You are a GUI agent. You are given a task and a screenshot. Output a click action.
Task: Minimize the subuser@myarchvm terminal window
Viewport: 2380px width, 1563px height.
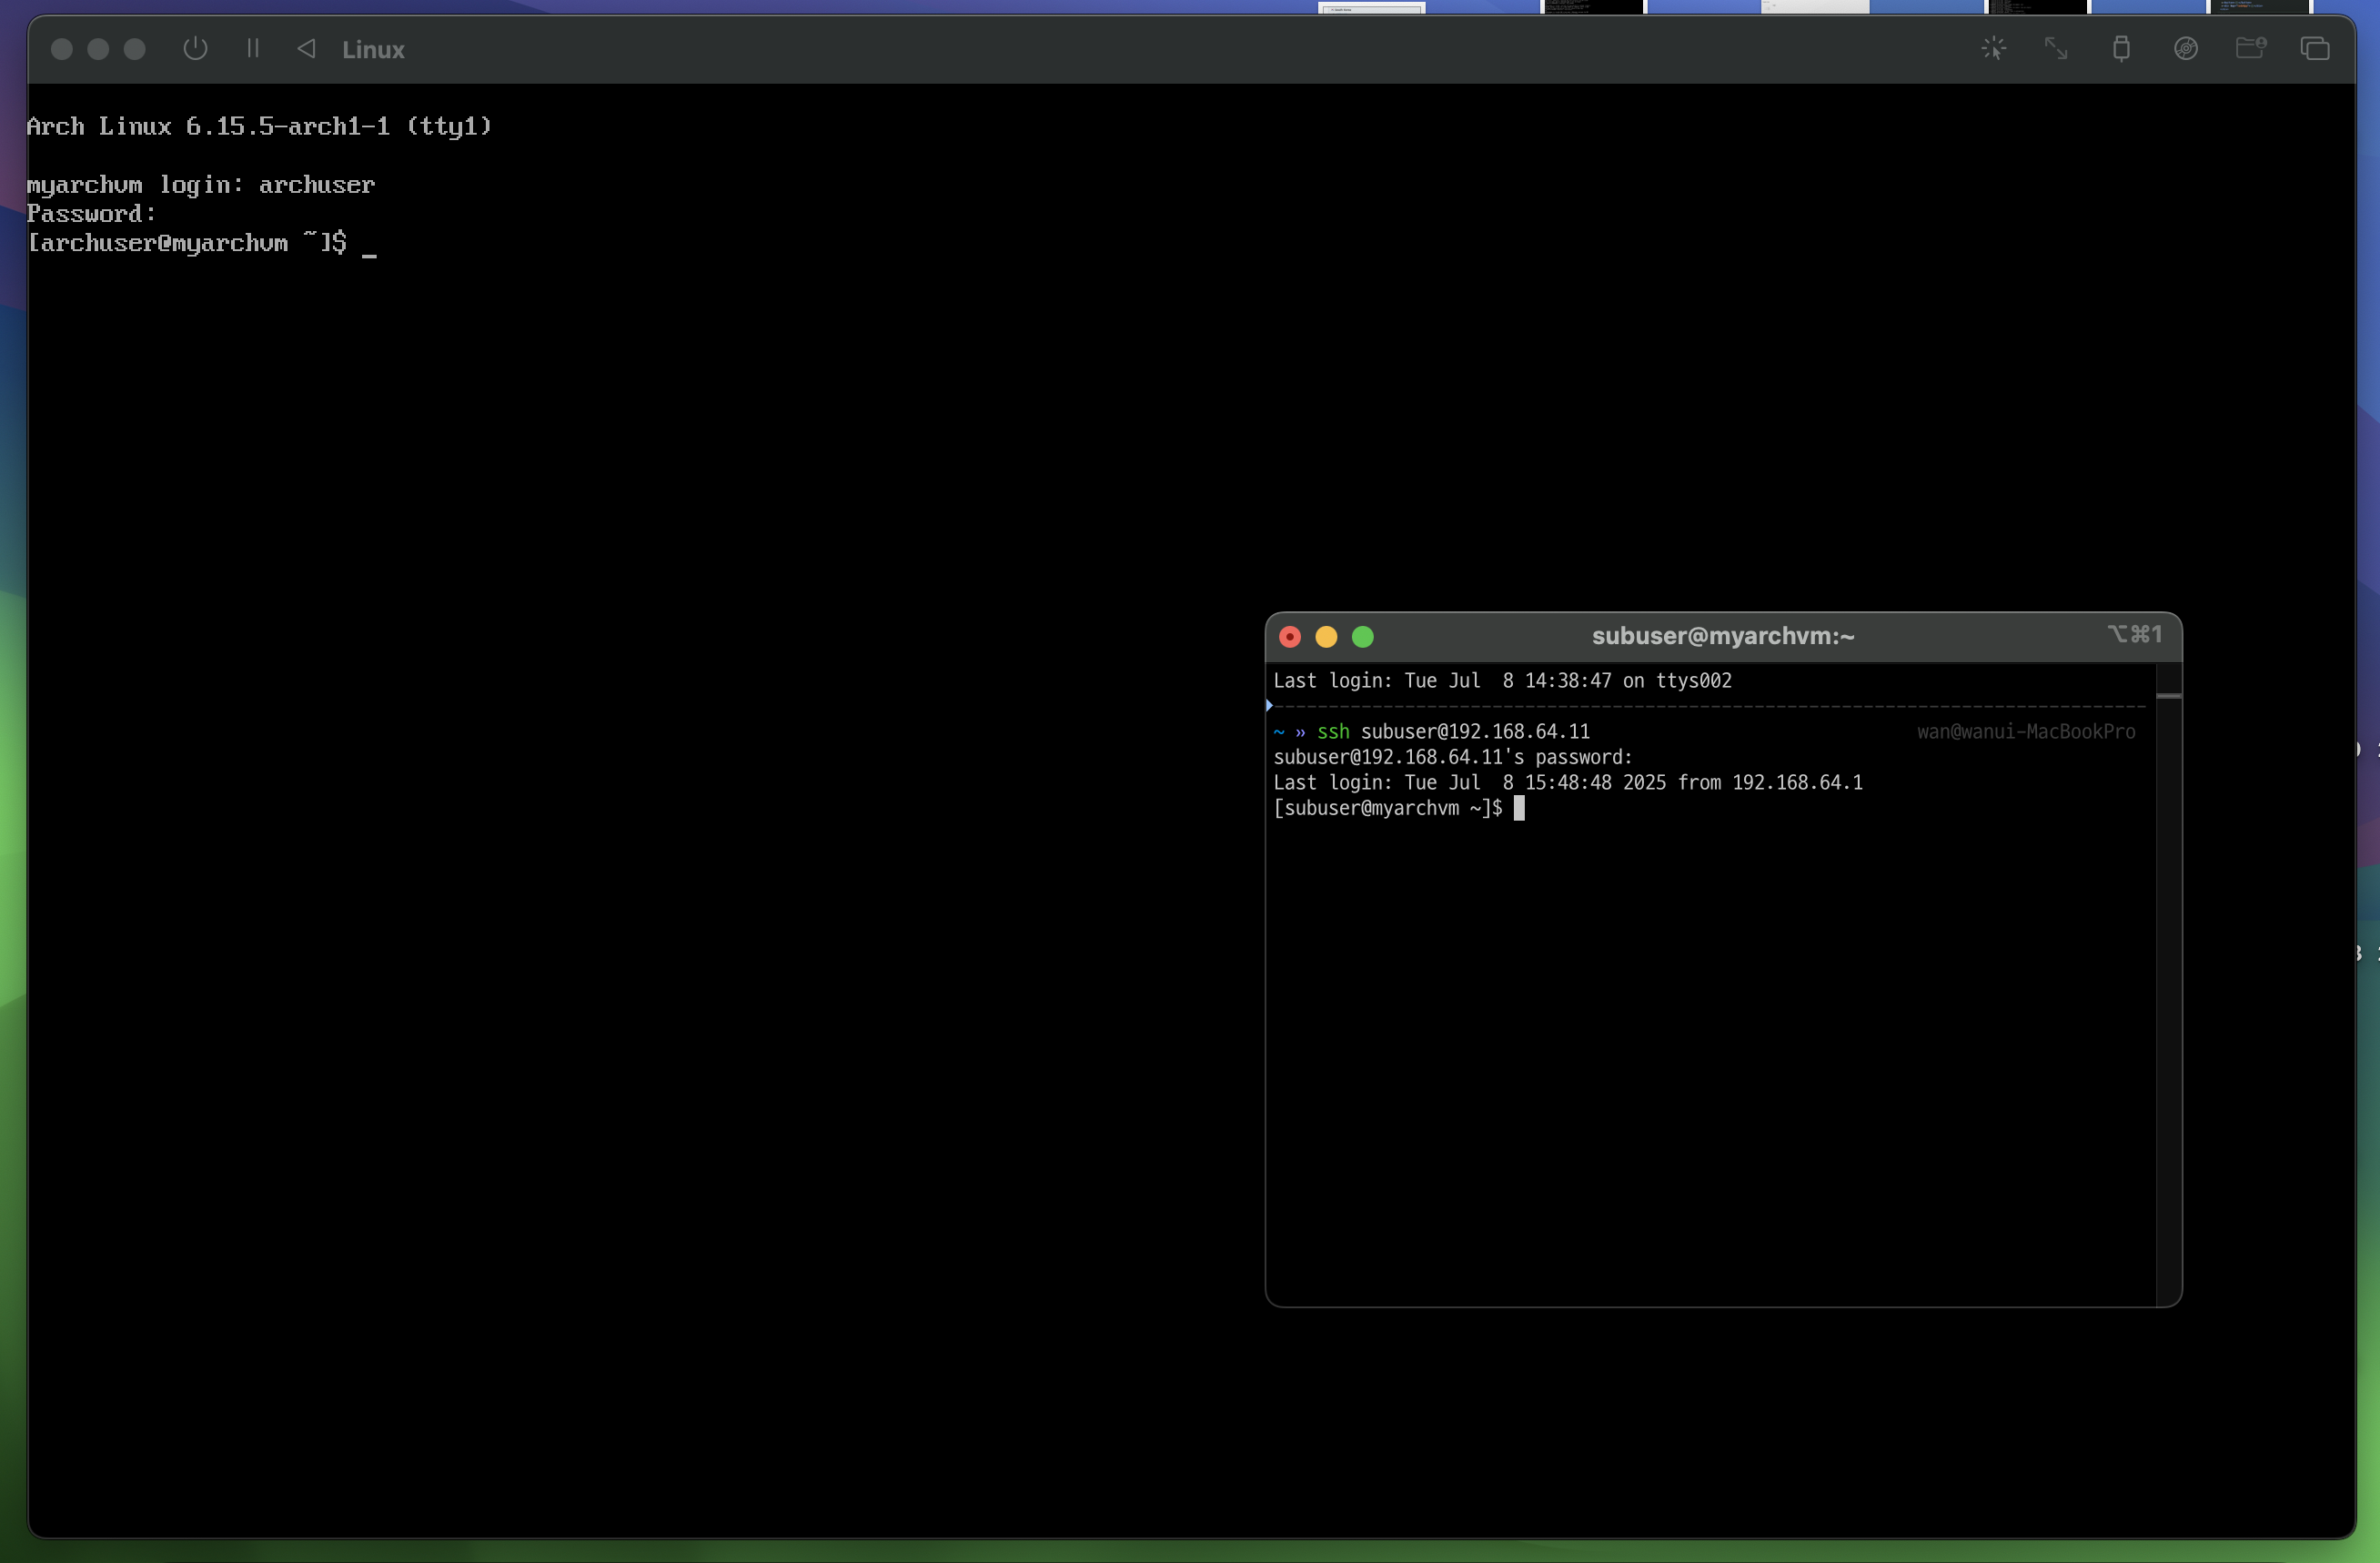tap(1326, 637)
